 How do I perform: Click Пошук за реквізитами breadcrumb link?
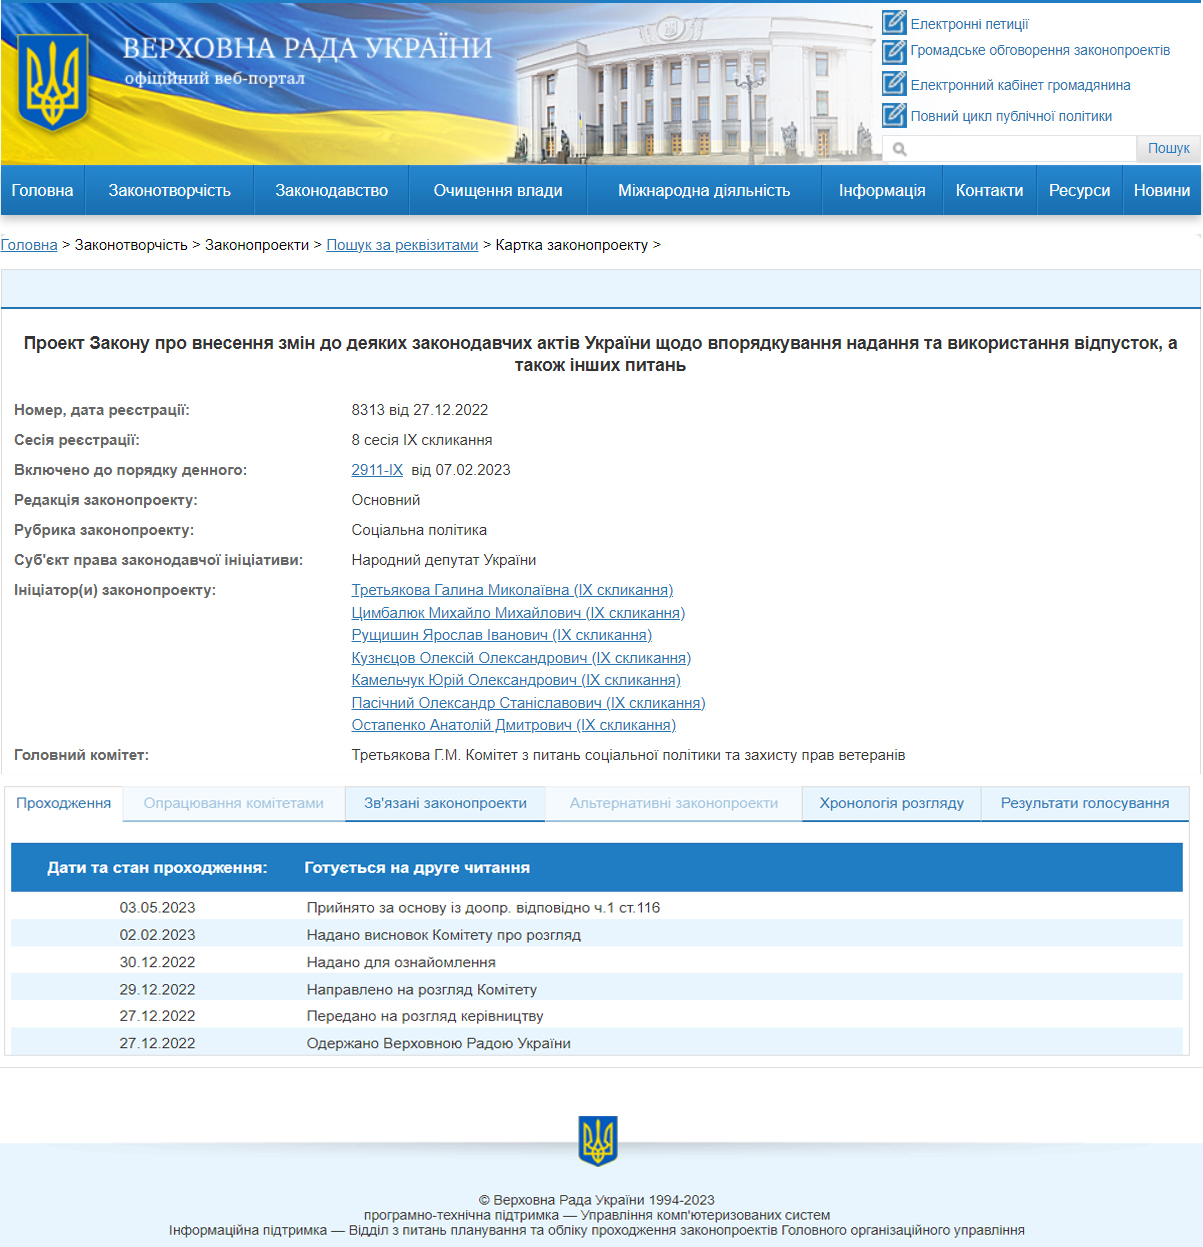coord(402,245)
